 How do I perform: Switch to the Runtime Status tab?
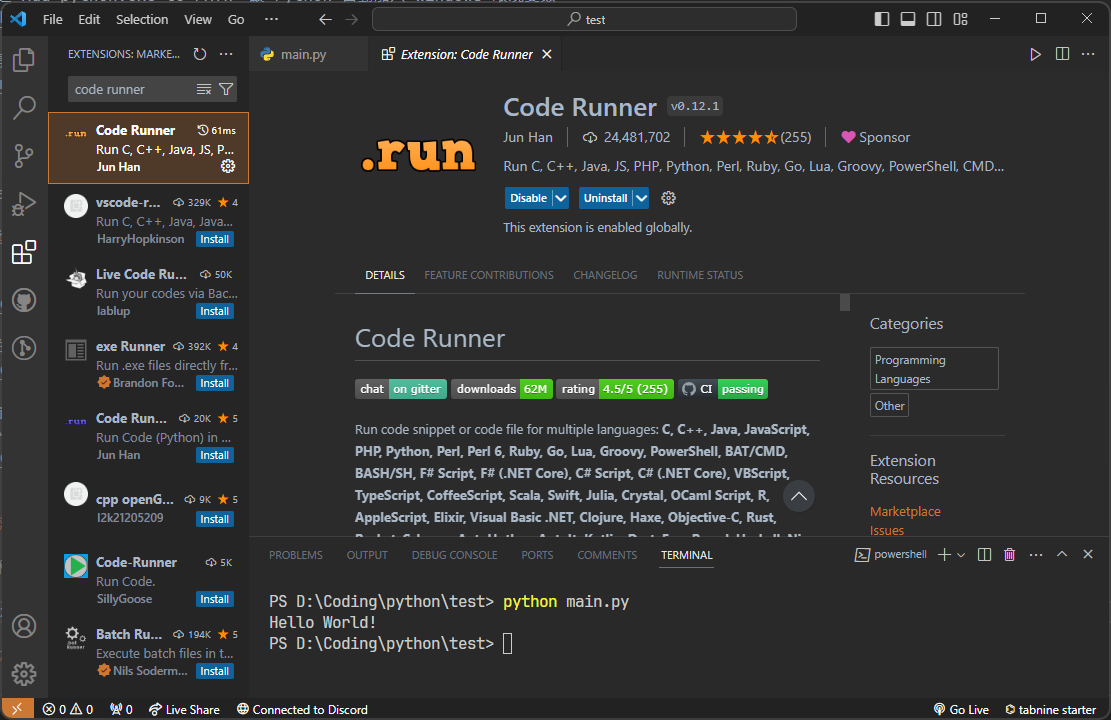[x=700, y=275]
